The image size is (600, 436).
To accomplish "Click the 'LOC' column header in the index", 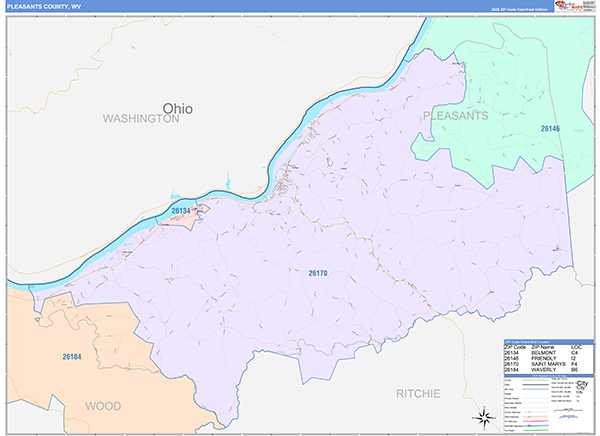I will click(576, 347).
